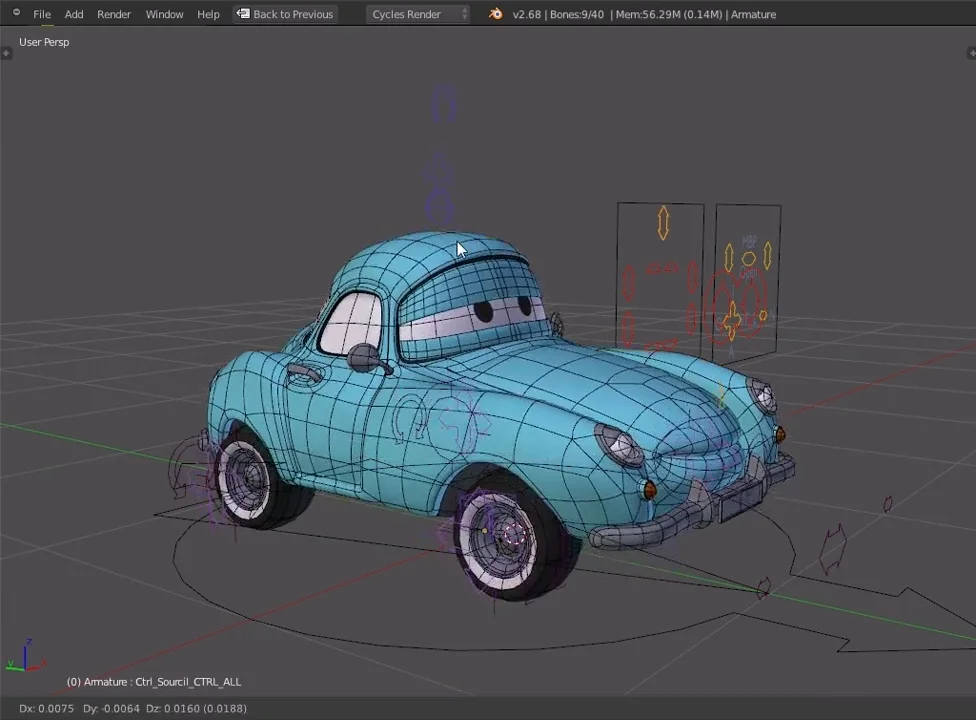Image resolution: width=976 pixels, height=720 pixels.
Task: Click the User Persp view label
Action: (44, 42)
